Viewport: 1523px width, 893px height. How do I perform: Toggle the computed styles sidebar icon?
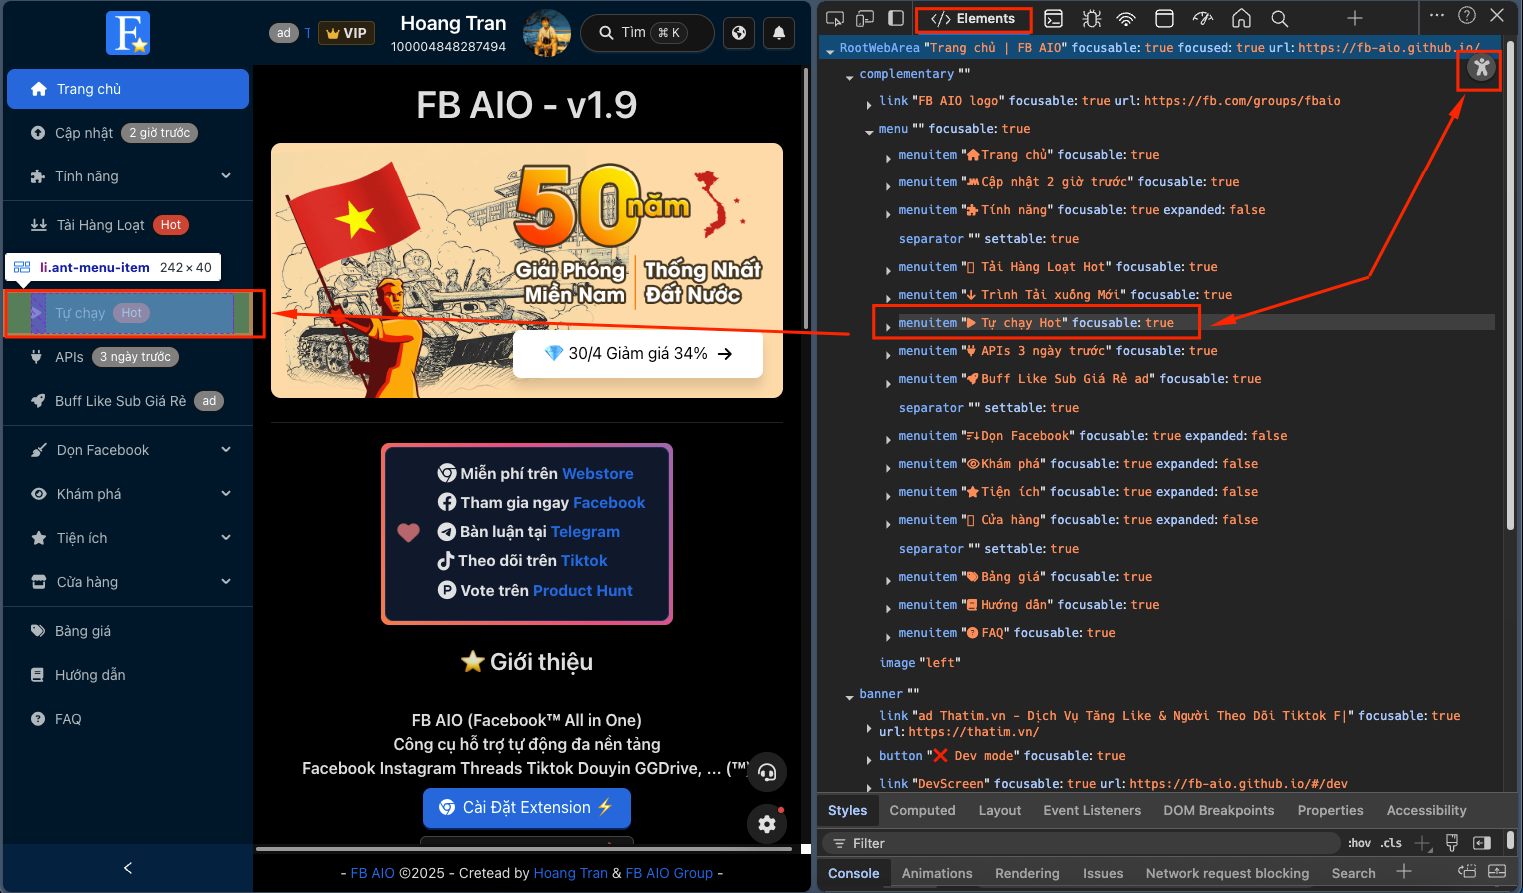pos(1482,843)
